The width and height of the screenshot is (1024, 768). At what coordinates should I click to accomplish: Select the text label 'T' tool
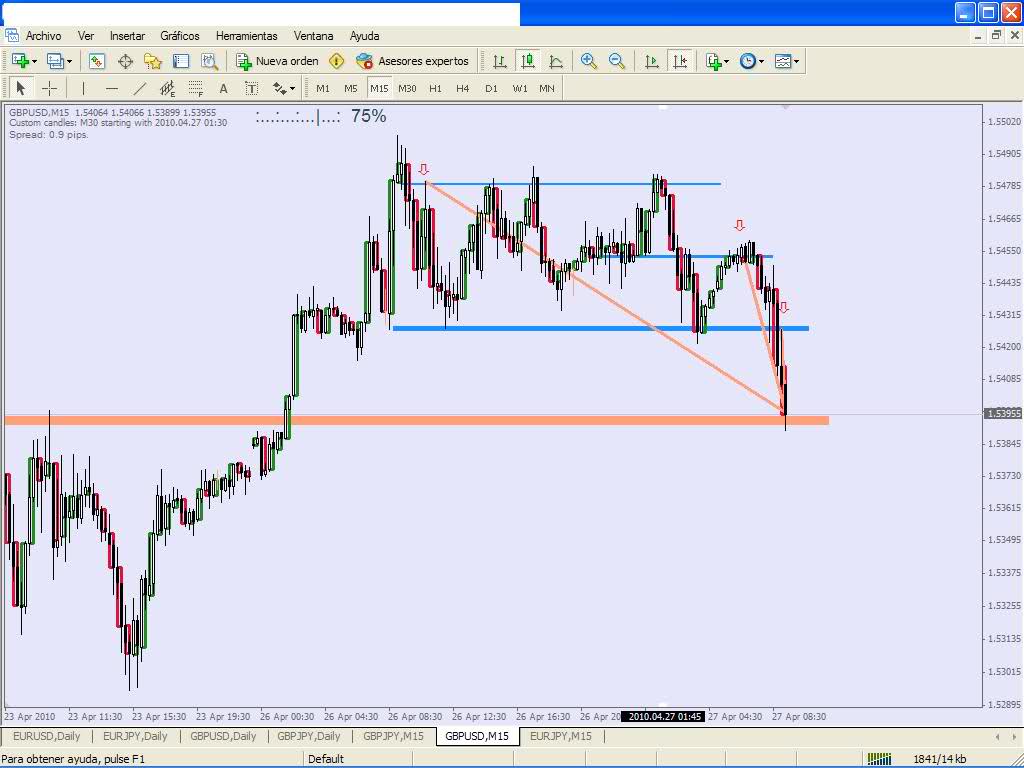(251, 88)
